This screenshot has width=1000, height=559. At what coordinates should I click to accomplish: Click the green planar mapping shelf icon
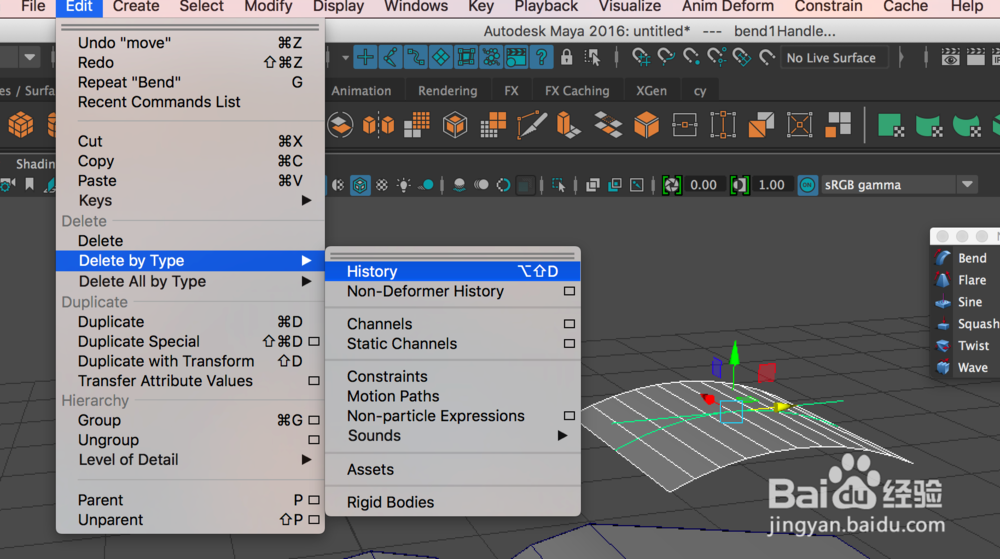click(x=890, y=125)
